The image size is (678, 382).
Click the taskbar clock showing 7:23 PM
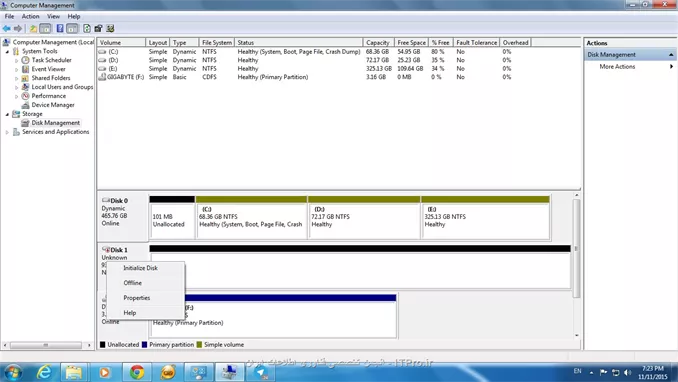coord(652,372)
